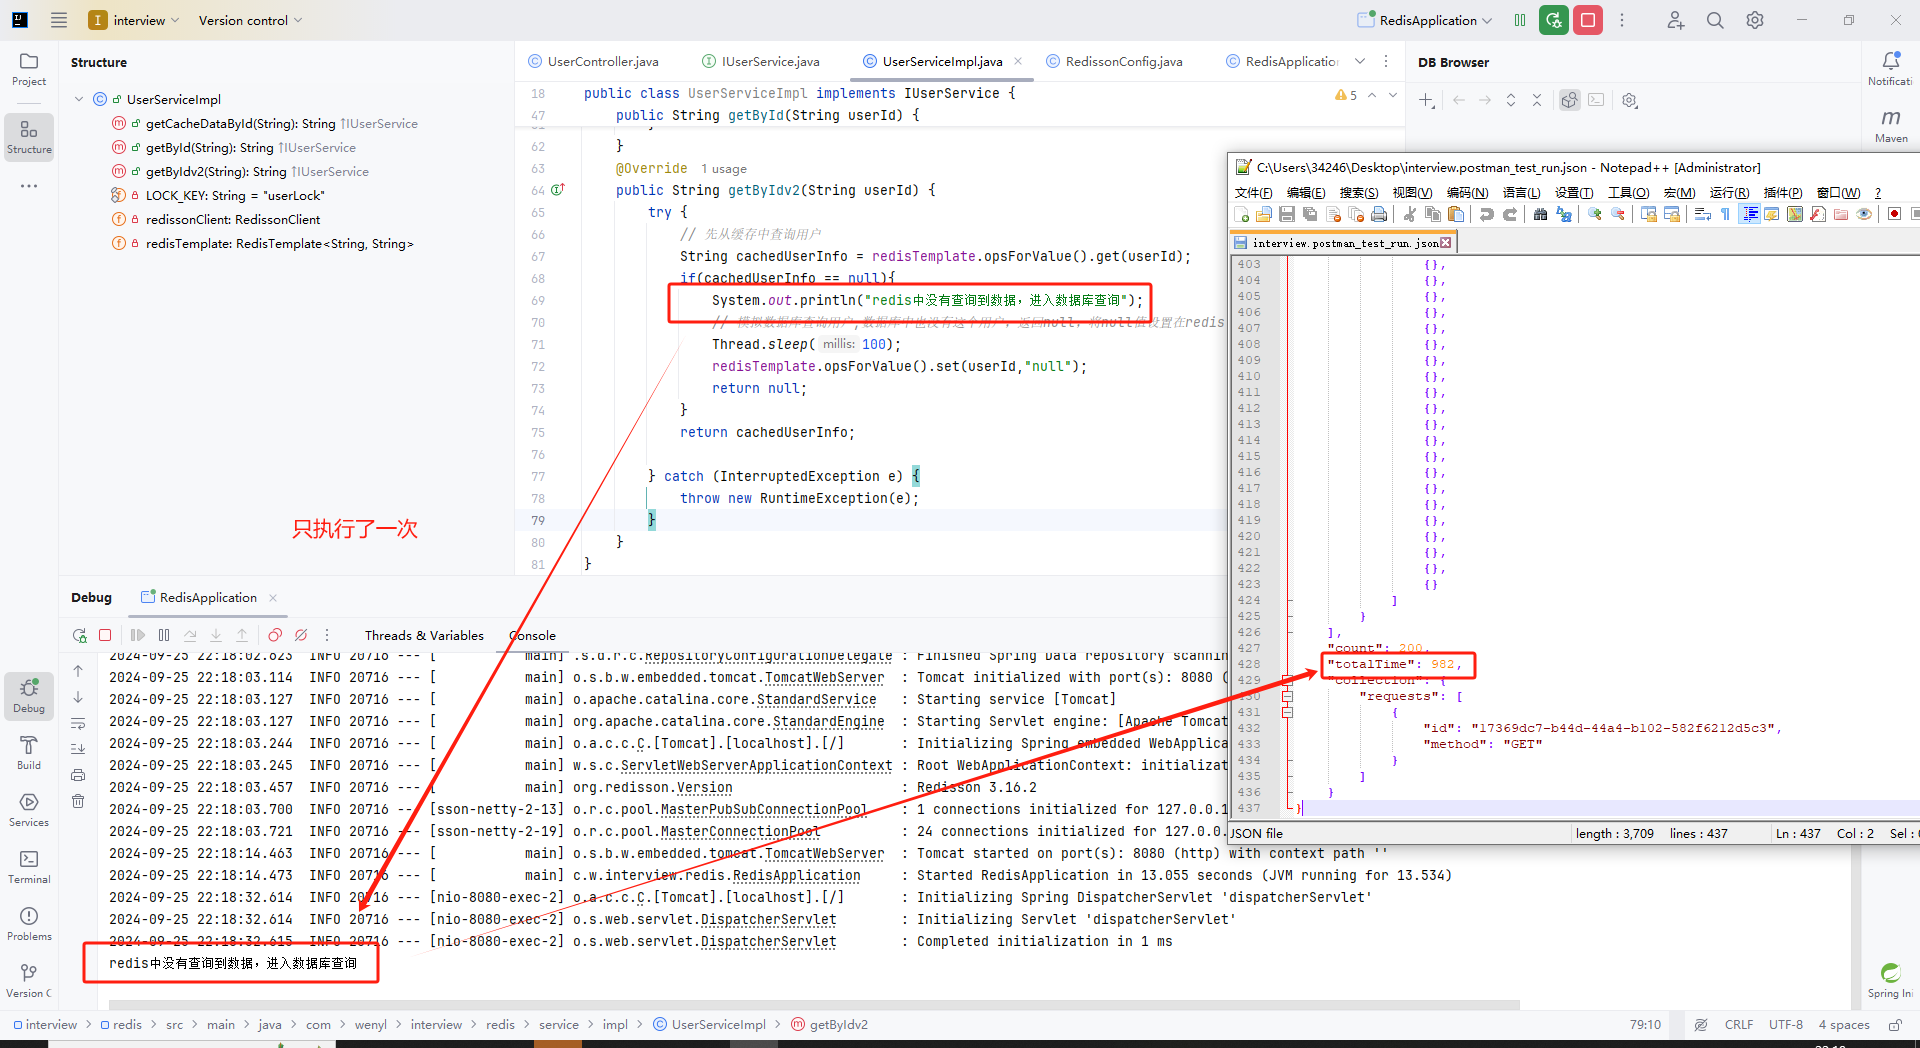Image resolution: width=1920 pixels, height=1048 pixels.
Task: Click Code With Me user icon
Action: point(1675,20)
